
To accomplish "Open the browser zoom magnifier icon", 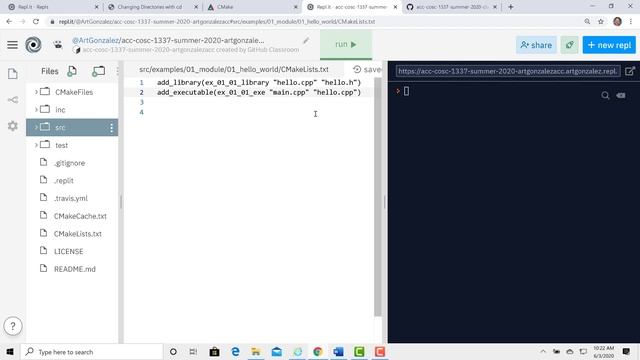I will pos(587,22).
